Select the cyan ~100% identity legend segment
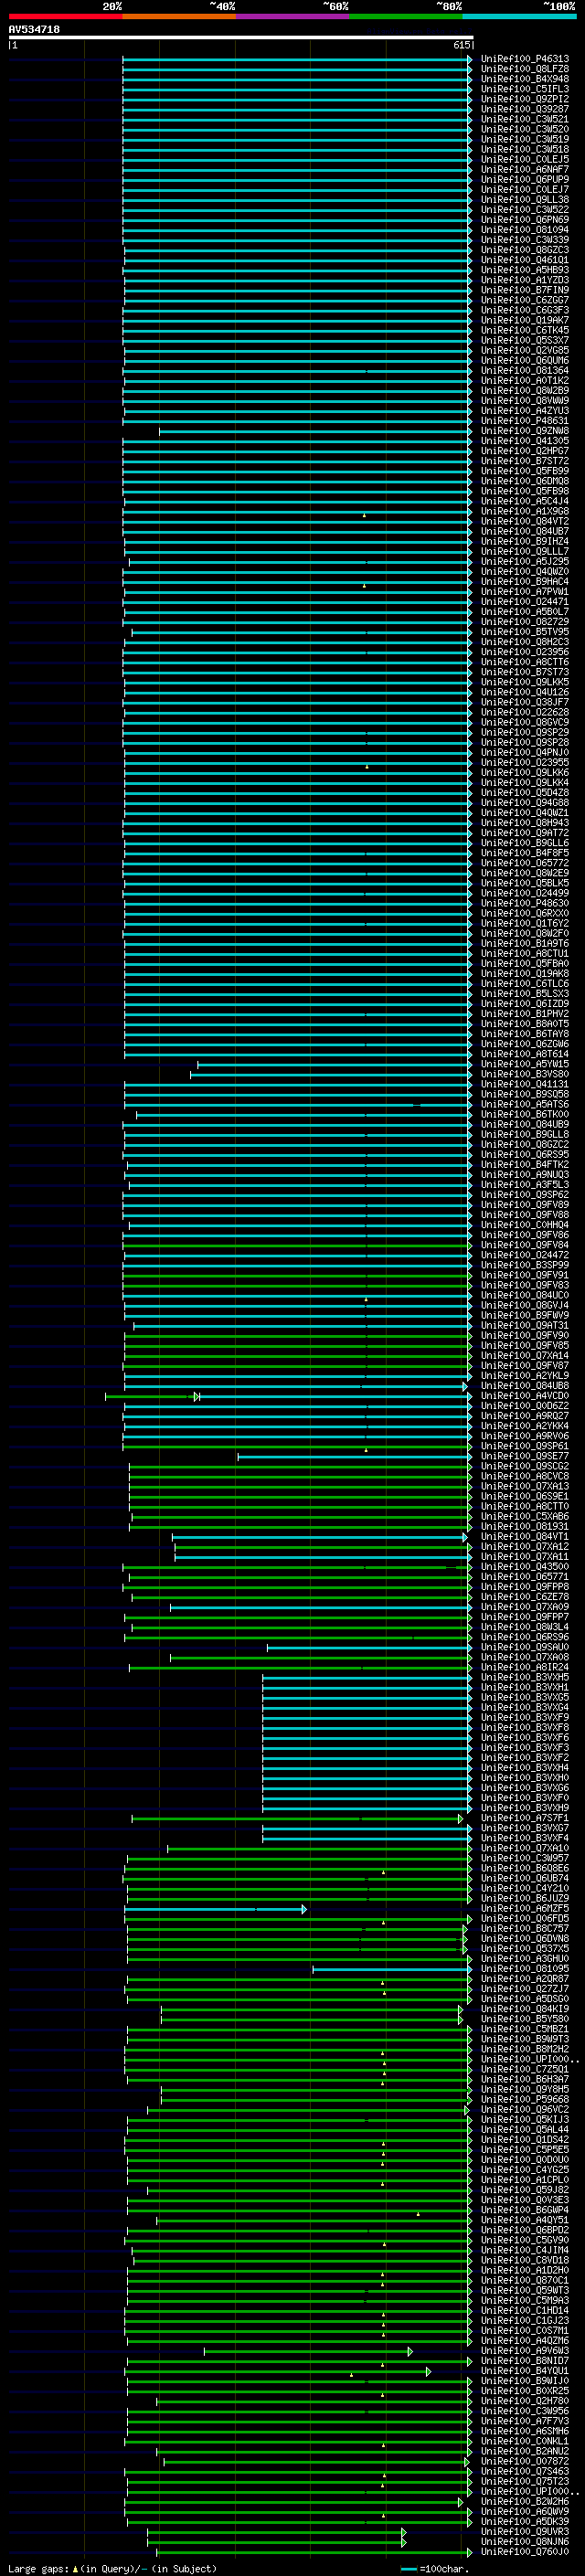This screenshot has width=585, height=2576. click(x=519, y=16)
